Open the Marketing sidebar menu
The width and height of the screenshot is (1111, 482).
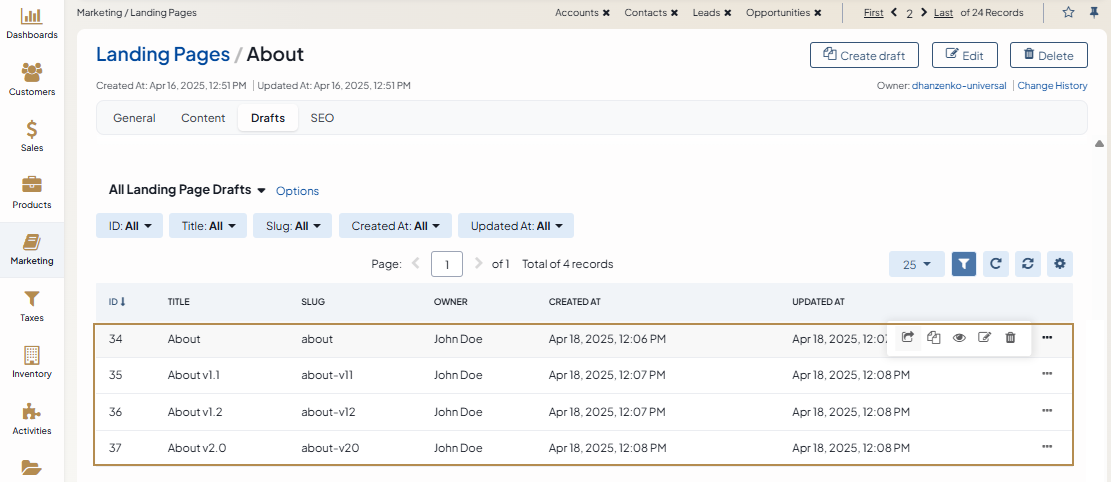point(32,250)
